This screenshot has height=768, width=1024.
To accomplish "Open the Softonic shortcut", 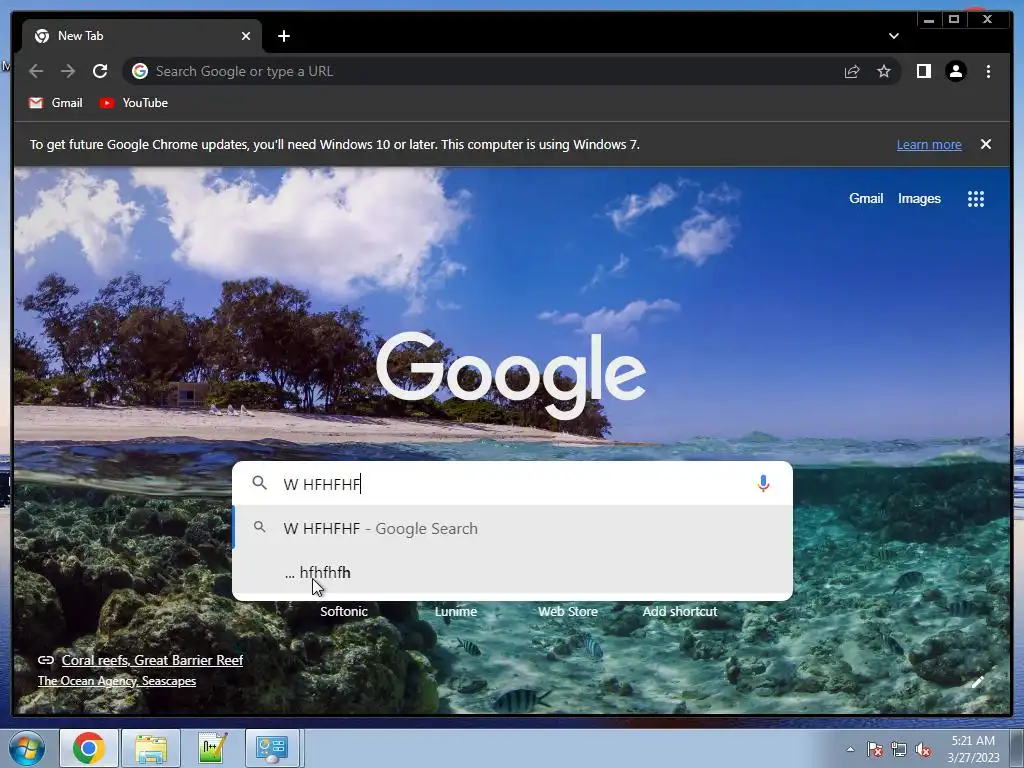I will click(344, 611).
